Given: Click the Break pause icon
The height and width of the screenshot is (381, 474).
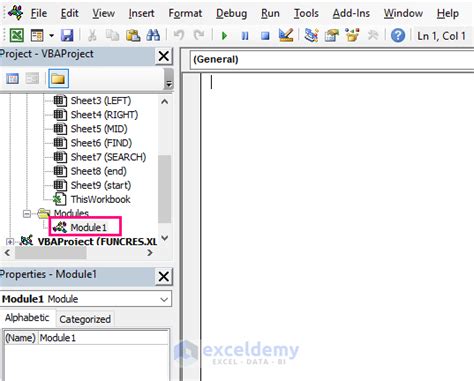Looking at the screenshot, I should 245,35.
